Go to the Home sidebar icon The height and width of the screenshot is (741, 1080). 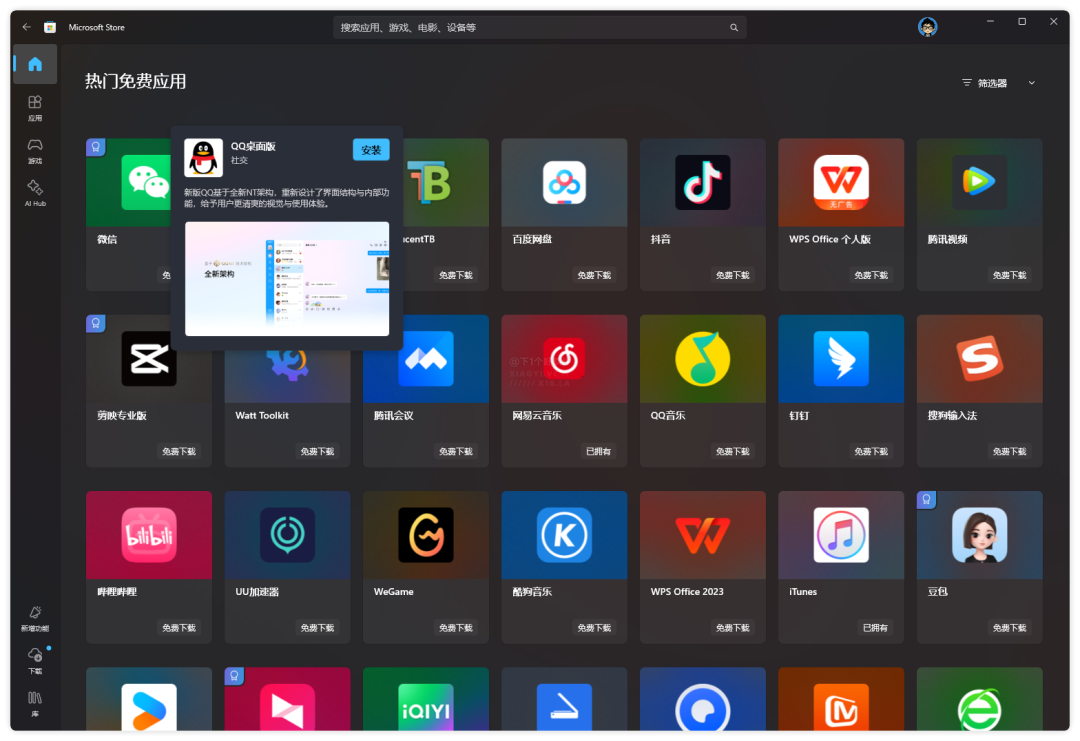click(x=34, y=64)
